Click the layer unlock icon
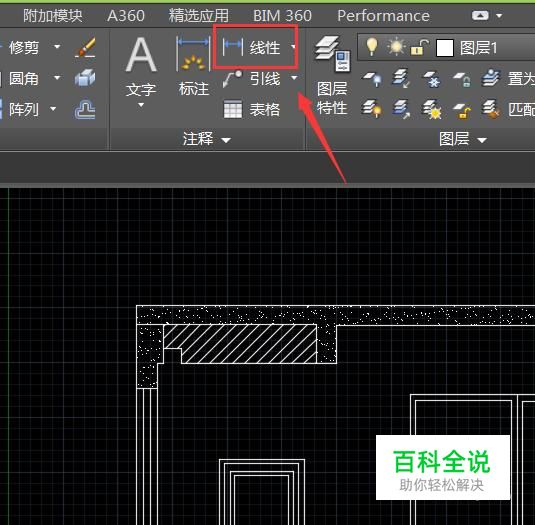The height and width of the screenshot is (525, 535). point(462,110)
